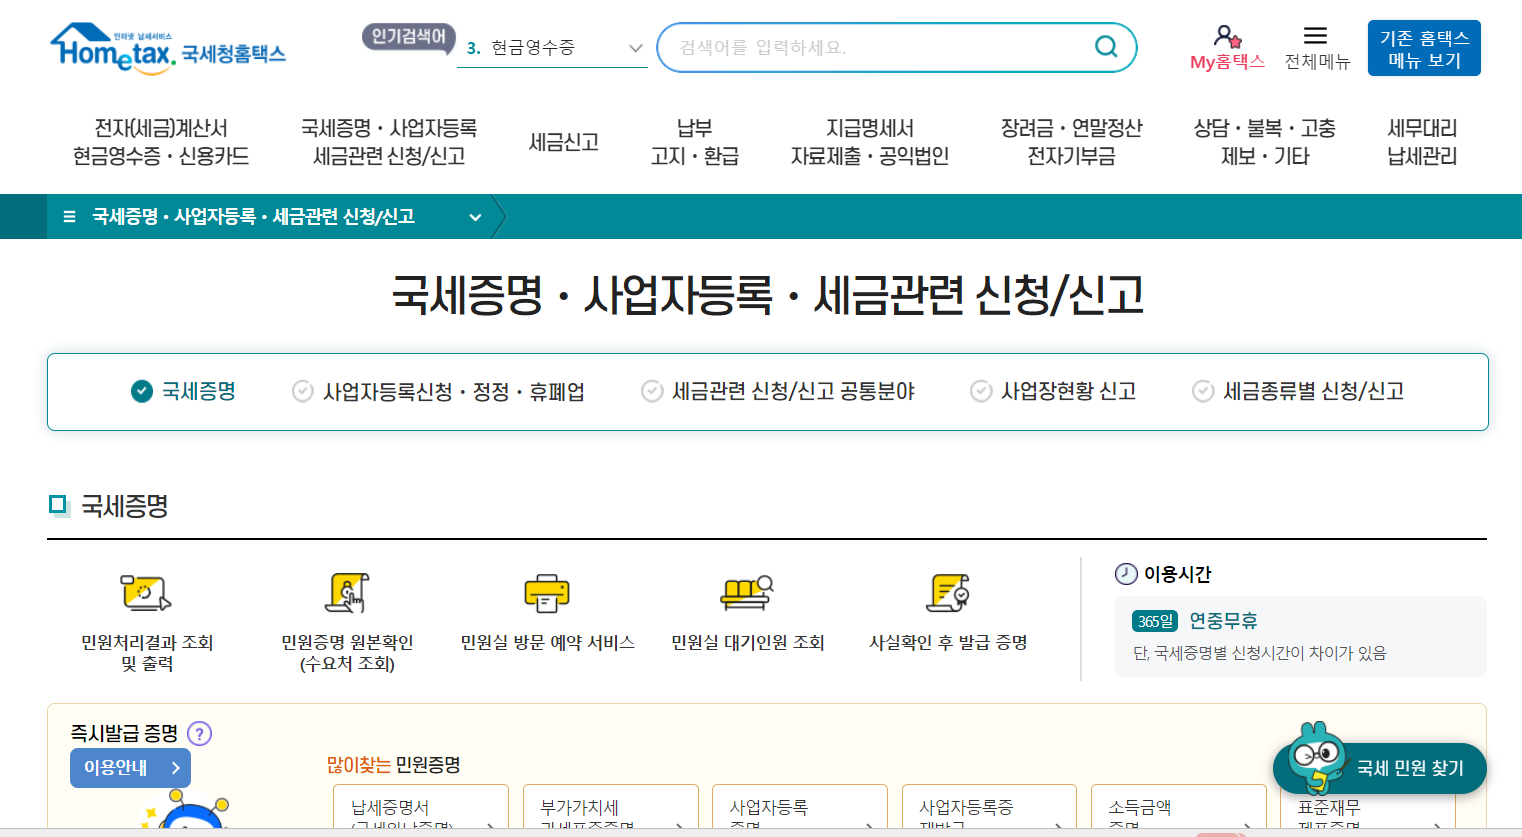Click the 이용안내 button
This screenshot has width=1522, height=837.
130,767
